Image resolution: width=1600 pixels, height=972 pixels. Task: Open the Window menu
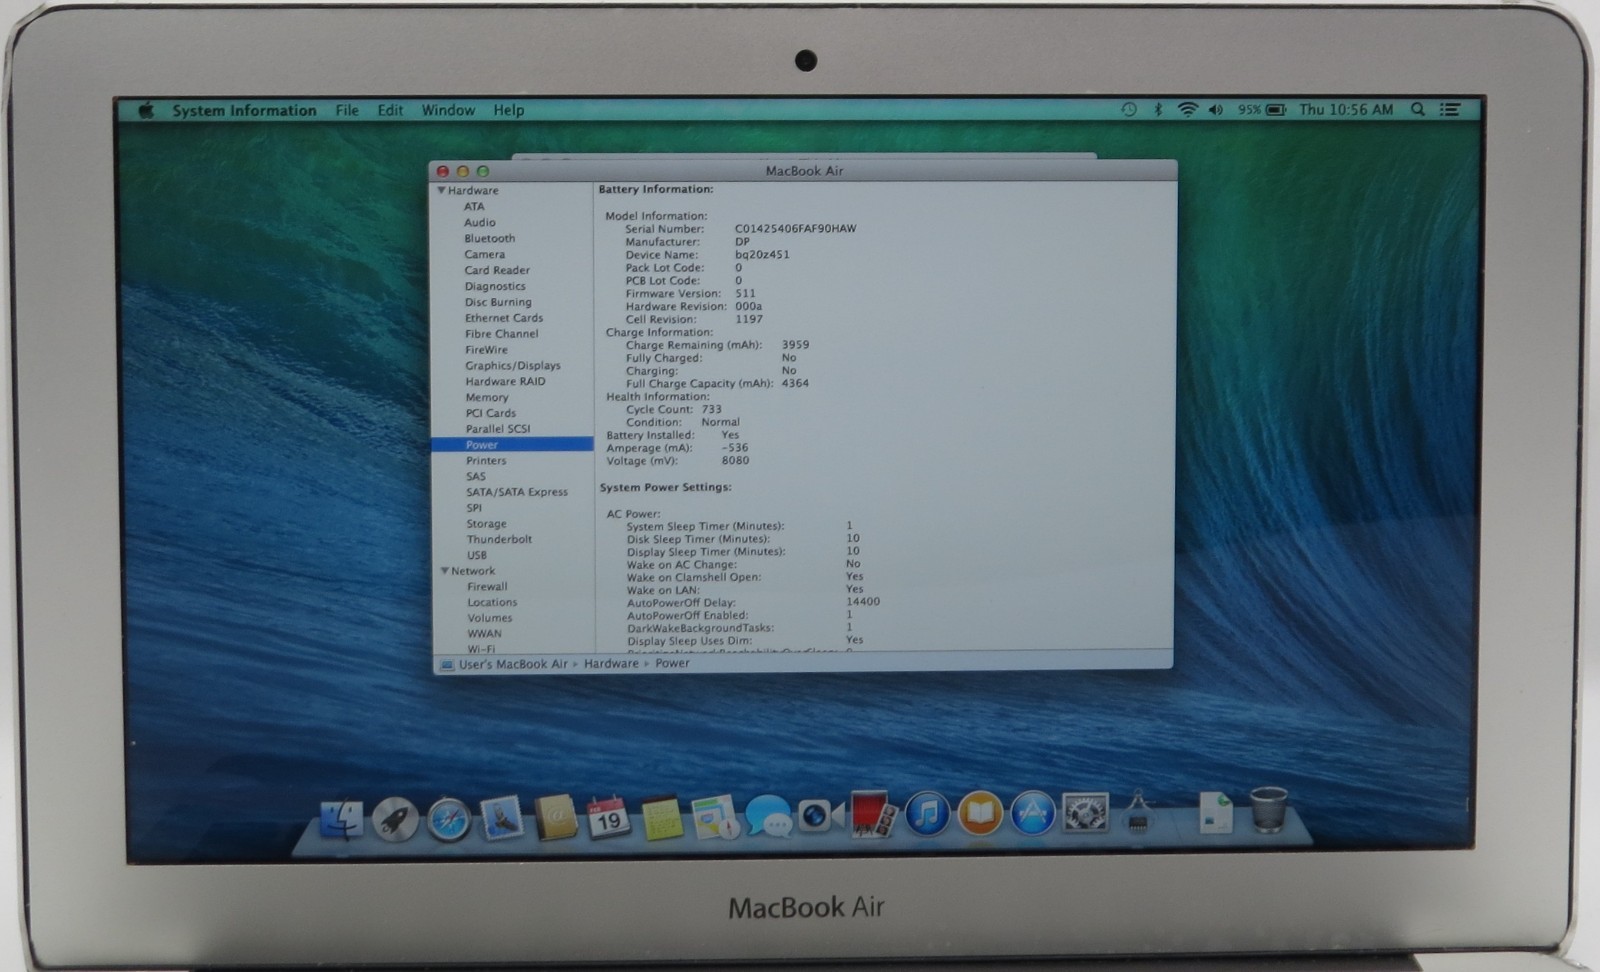coord(448,110)
